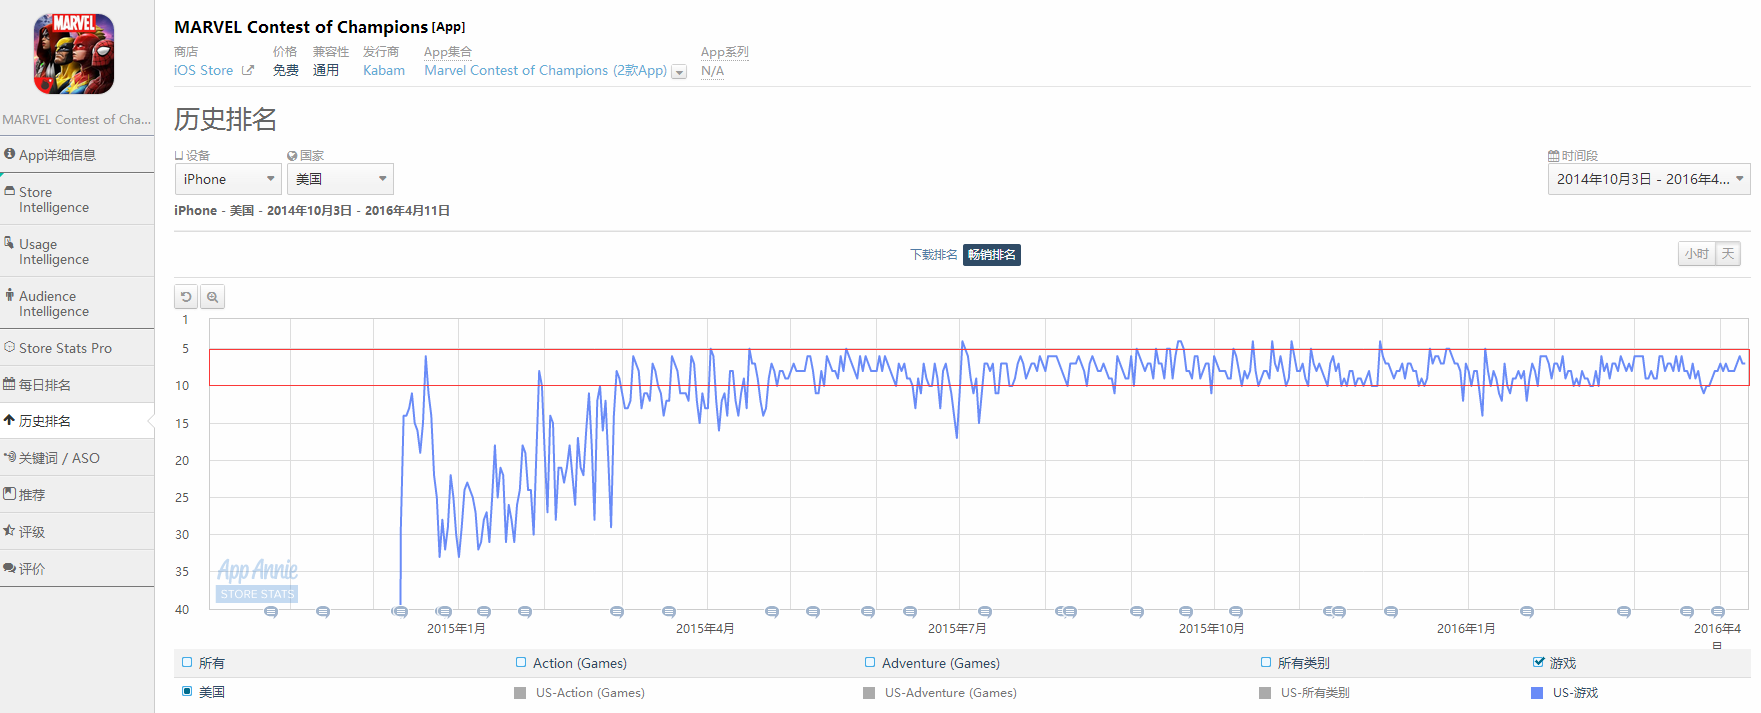Open the 时间段 date range dropdown
The height and width of the screenshot is (713, 1761).
click(1649, 179)
